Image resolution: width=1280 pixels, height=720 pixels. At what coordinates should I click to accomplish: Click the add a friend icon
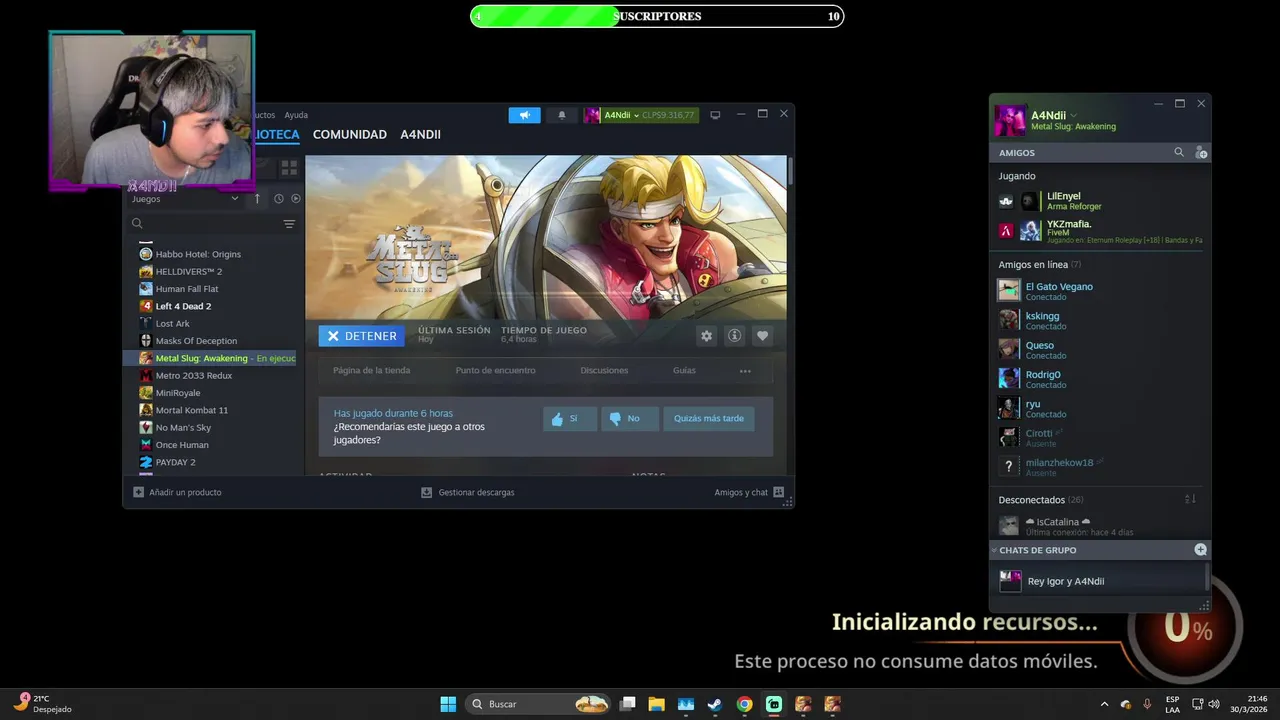tap(1201, 152)
